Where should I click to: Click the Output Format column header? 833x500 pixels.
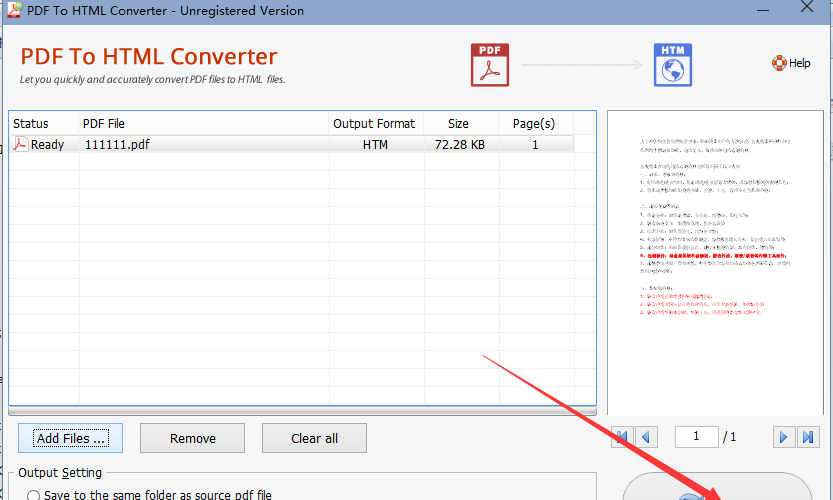pos(376,124)
